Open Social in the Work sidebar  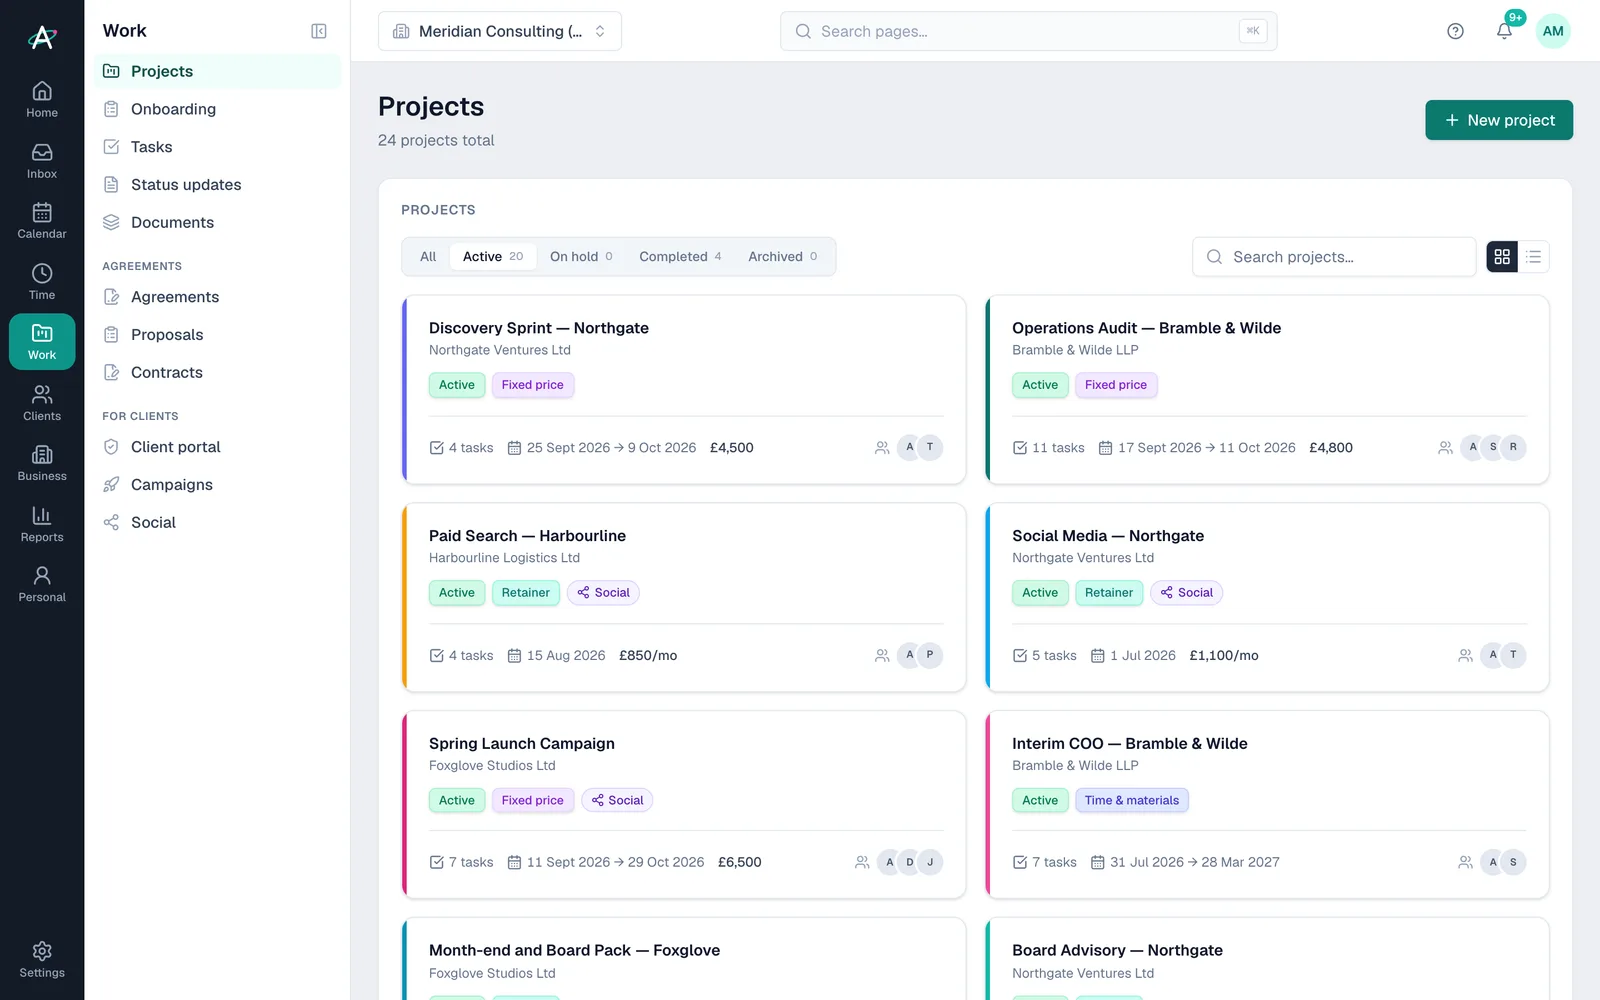tap(218, 523)
